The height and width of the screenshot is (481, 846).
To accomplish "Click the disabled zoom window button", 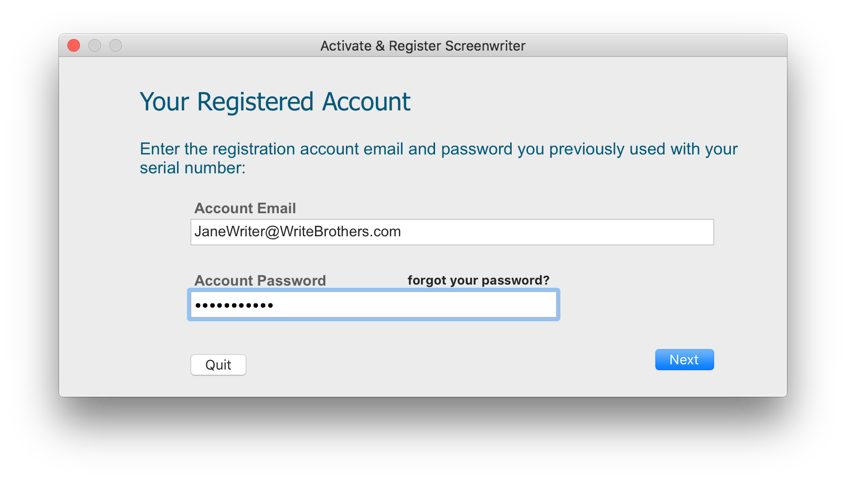I will [115, 45].
